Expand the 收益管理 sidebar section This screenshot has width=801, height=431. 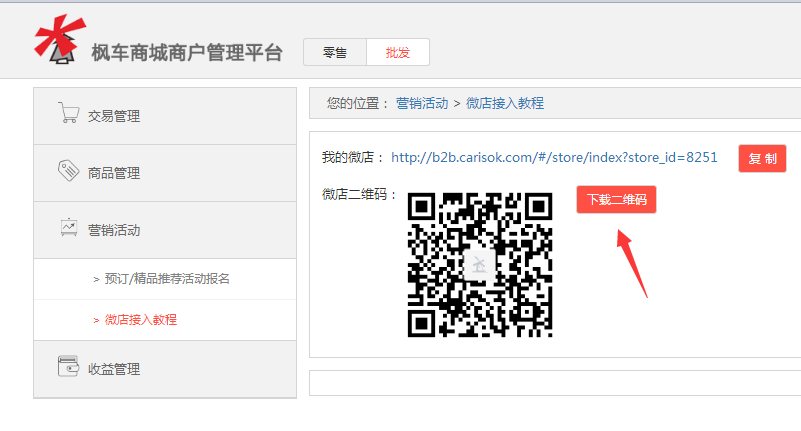pyautogui.click(x=165, y=369)
